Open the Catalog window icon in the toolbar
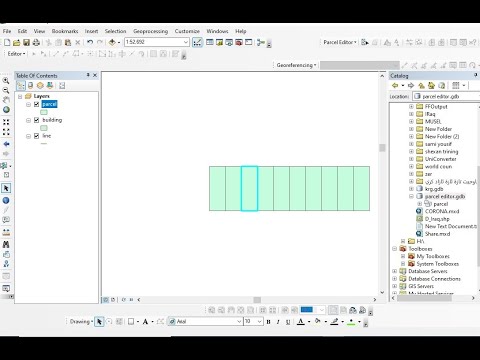Viewport: 480px width, 360px height. (x=219, y=42)
